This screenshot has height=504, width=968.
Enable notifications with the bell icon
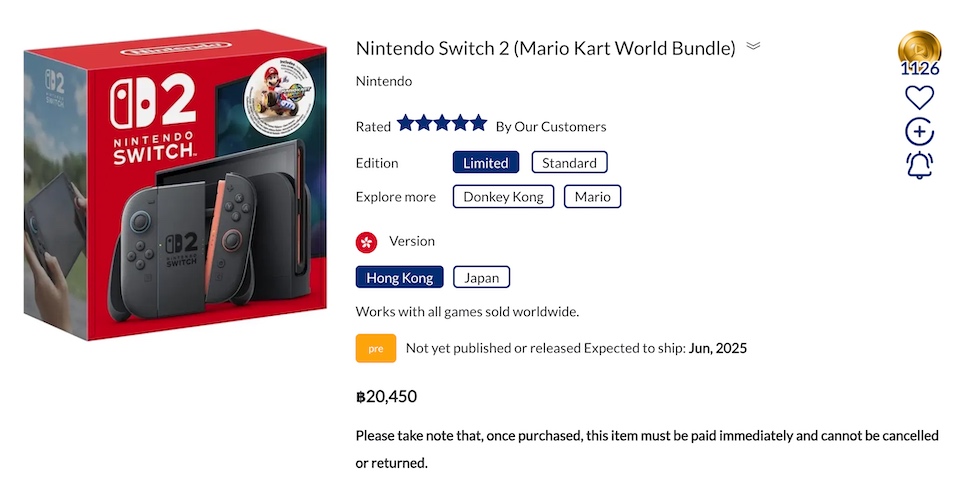click(x=919, y=165)
